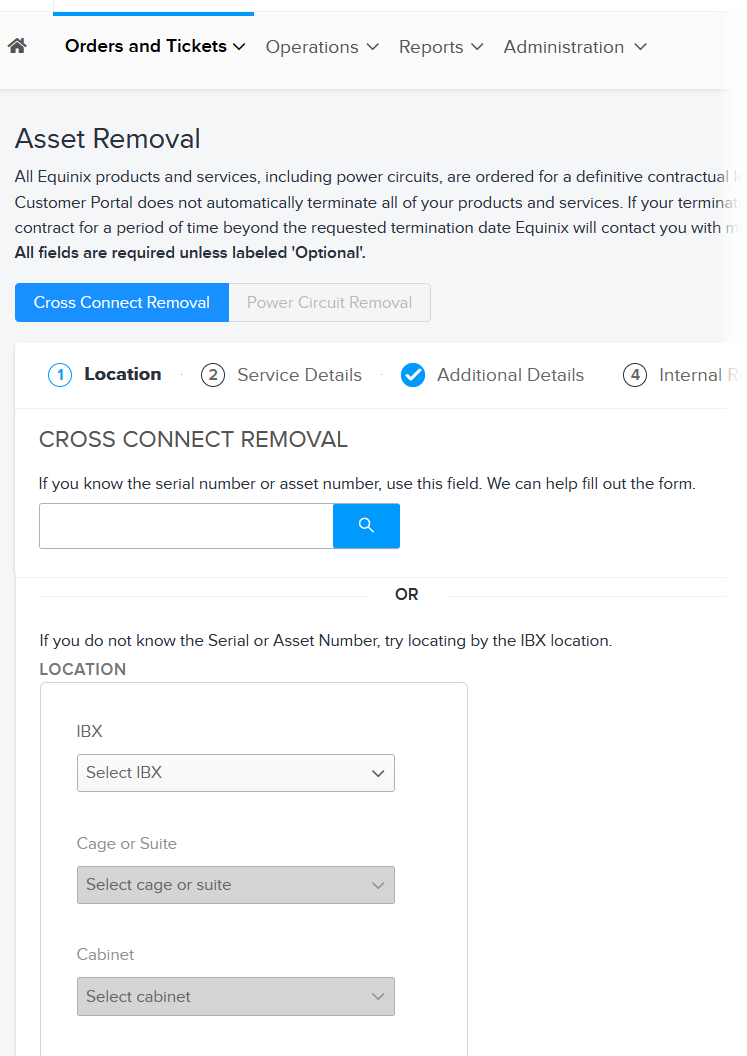
Task: Open the Reports menu
Action: point(441,47)
